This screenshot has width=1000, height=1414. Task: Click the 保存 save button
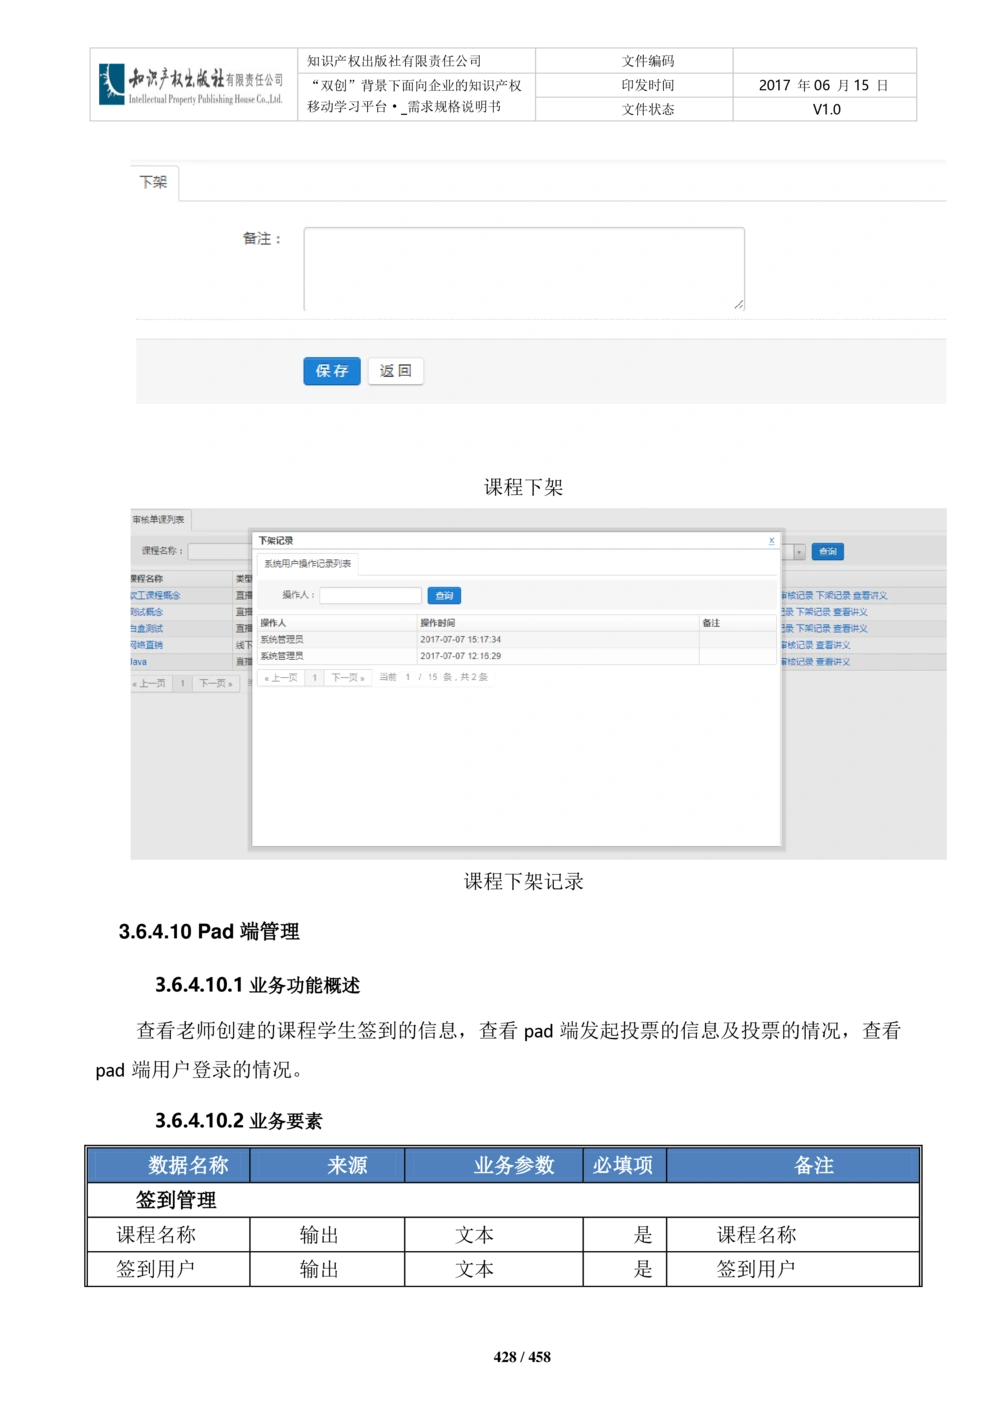point(331,371)
